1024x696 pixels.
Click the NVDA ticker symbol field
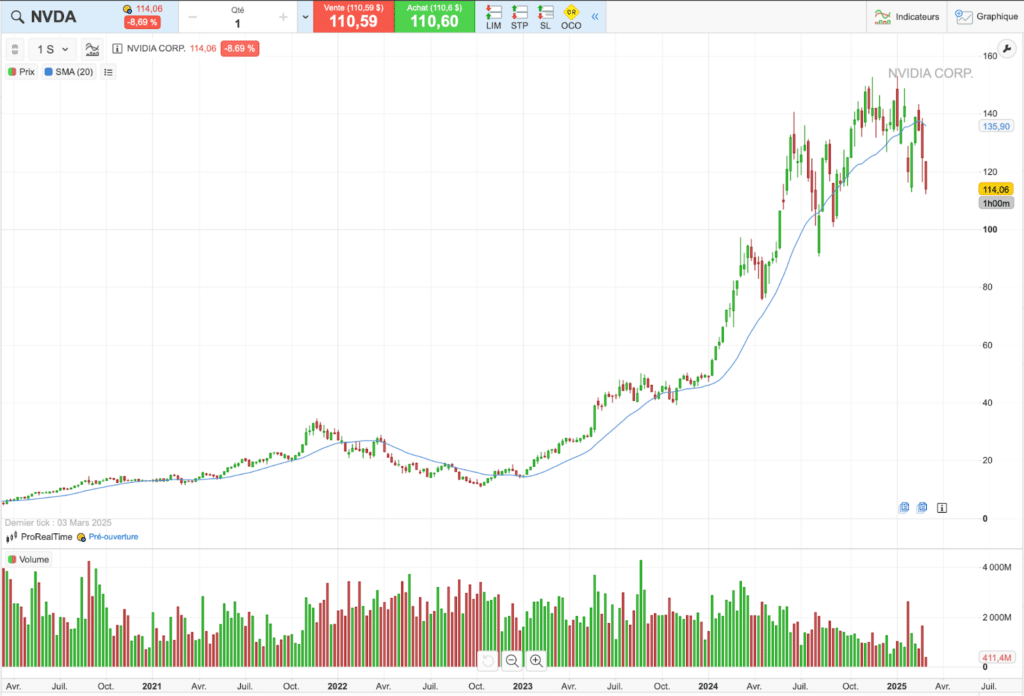click(54, 17)
